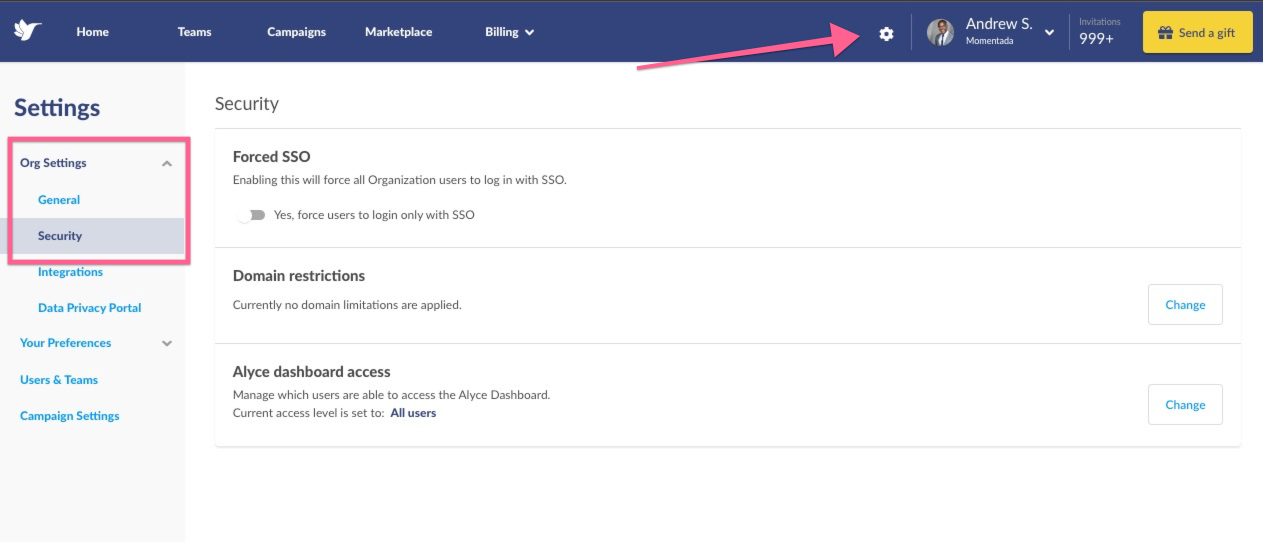Open the Marketplace page

398,32
